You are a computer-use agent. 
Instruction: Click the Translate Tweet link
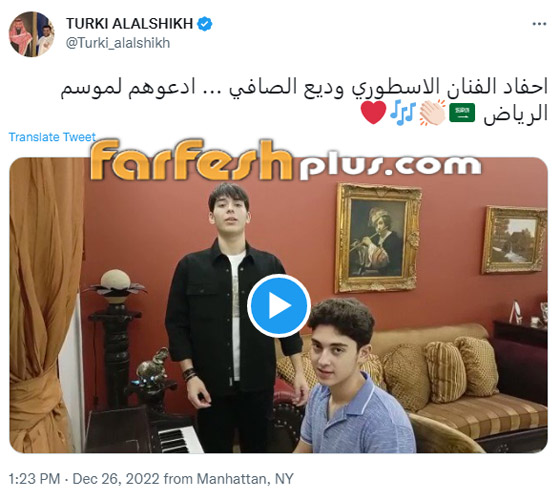point(52,137)
